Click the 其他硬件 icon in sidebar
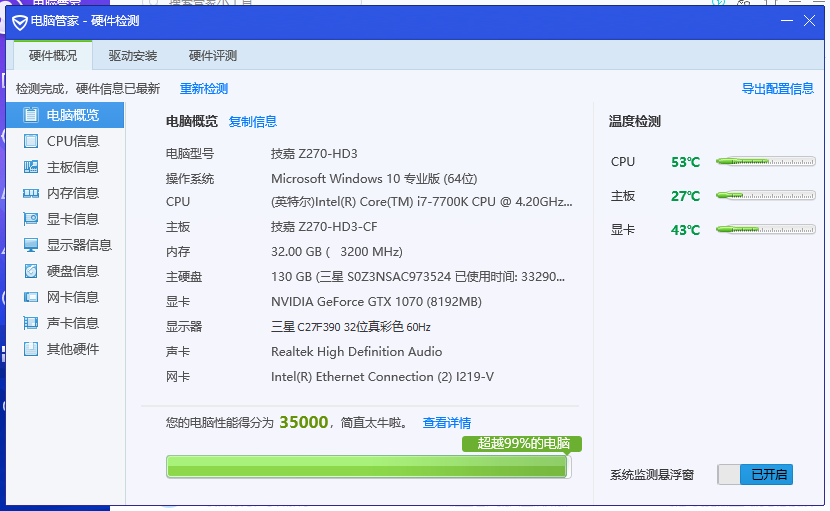This screenshot has width=830, height=511. (x=31, y=349)
